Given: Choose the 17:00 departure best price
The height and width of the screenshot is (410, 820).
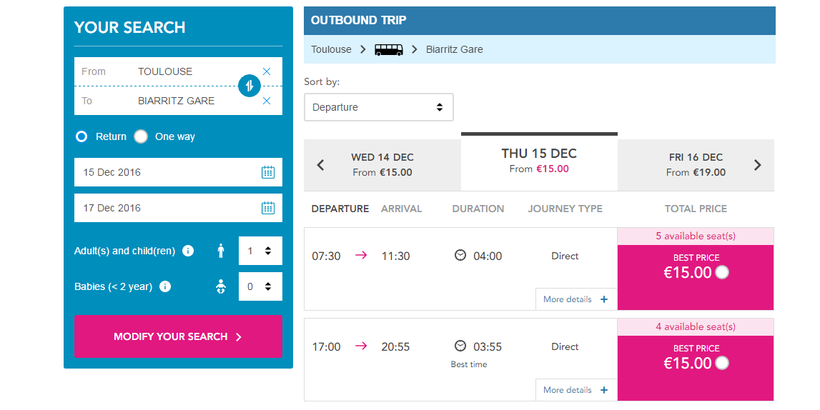Looking at the screenshot, I should [722, 363].
